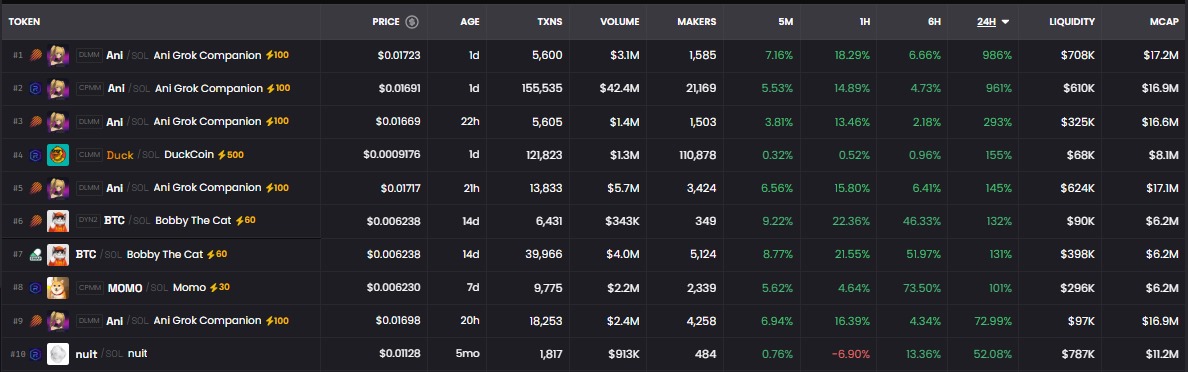Open the Ani avatar image in row #2
1188x372 pixels.
click(58, 89)
